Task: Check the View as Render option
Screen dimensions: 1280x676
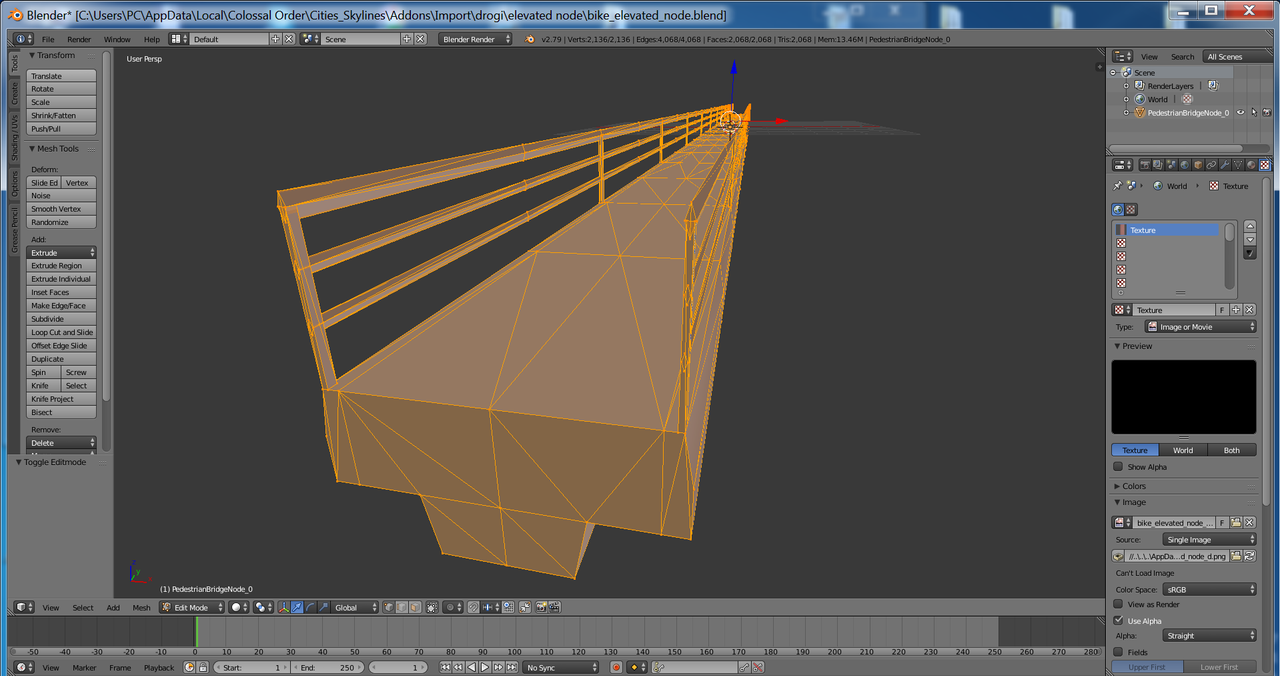Action: pos(1118,604)
